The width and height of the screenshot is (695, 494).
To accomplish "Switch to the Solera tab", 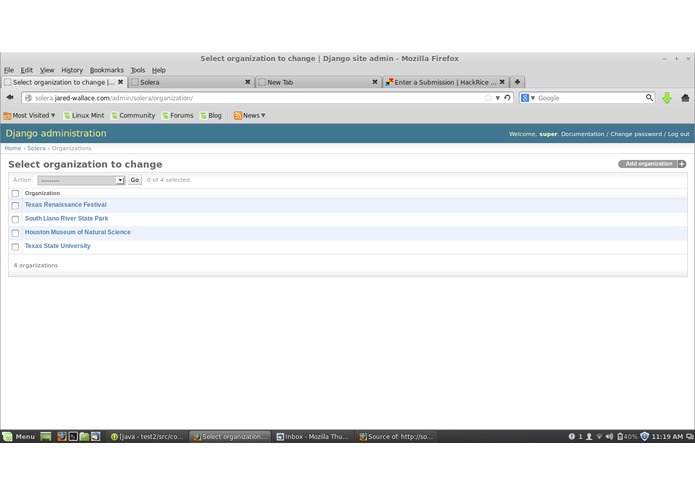I will coord(191,82).
